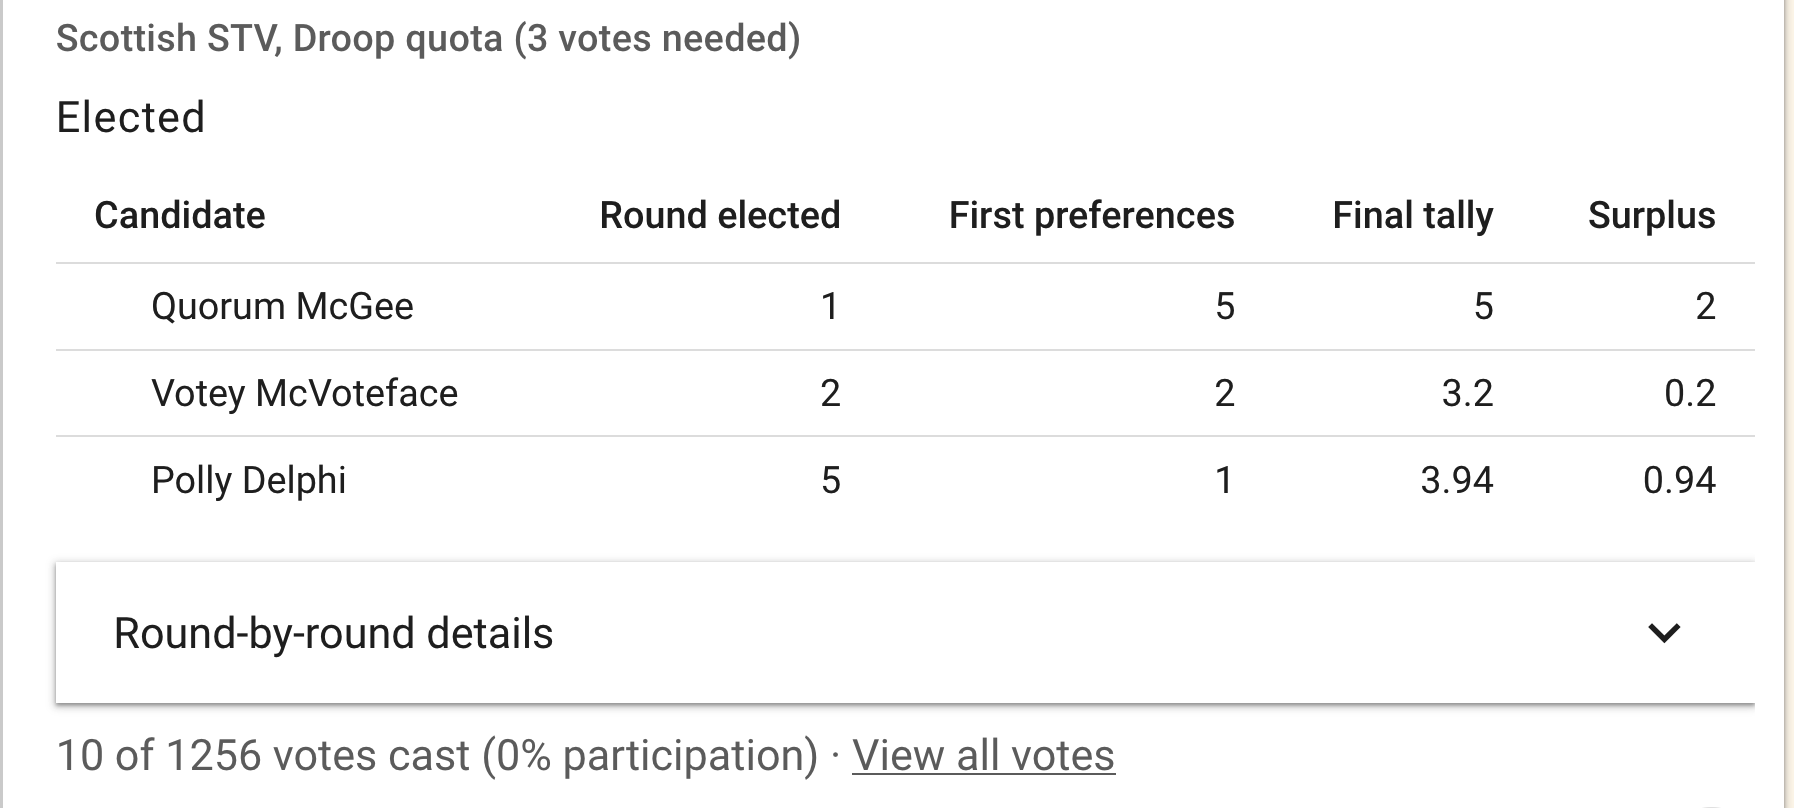The image size is (1794, 808).
Task: Click the Scottish STV Droop quota text
Action: [428, 39]
